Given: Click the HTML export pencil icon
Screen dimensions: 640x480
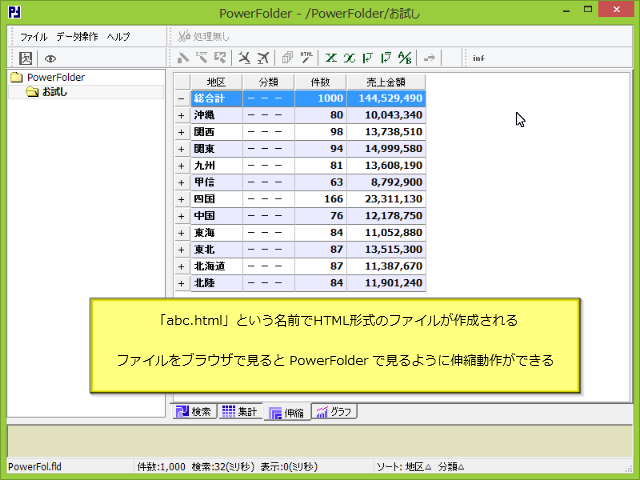Looking at the screenshot, I should (307, 58).
